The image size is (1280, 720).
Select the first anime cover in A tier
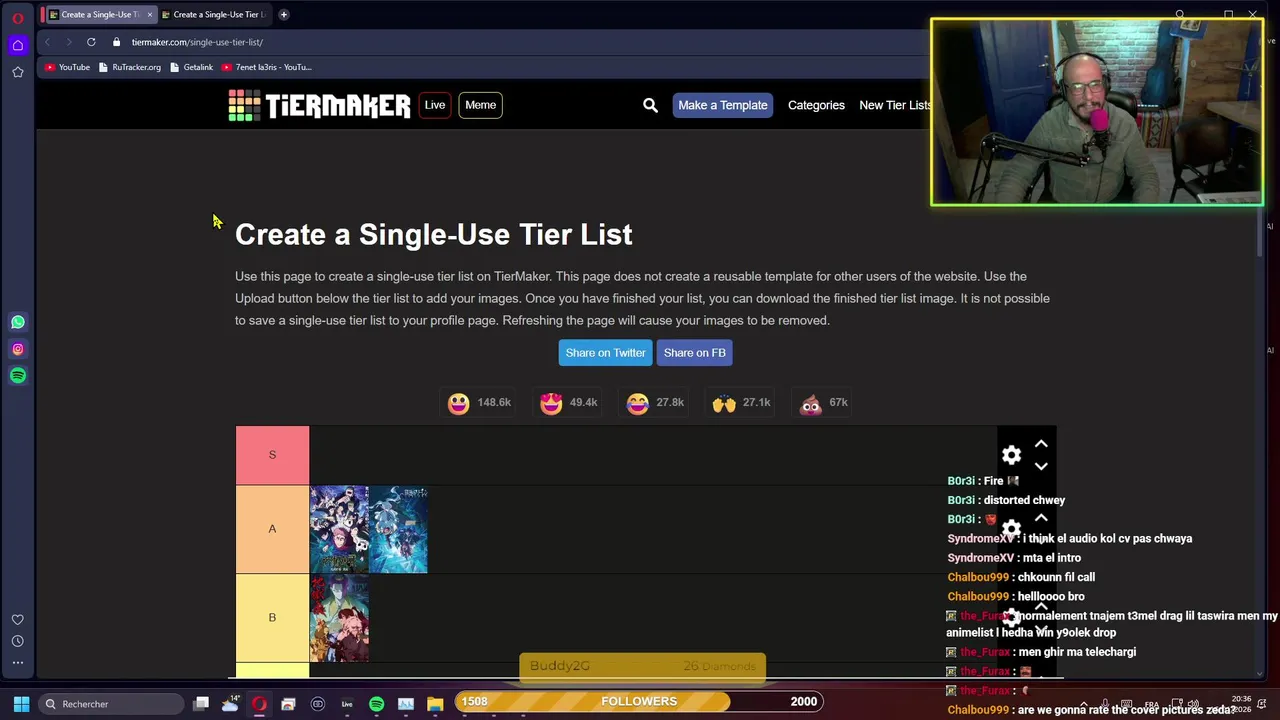339,529
